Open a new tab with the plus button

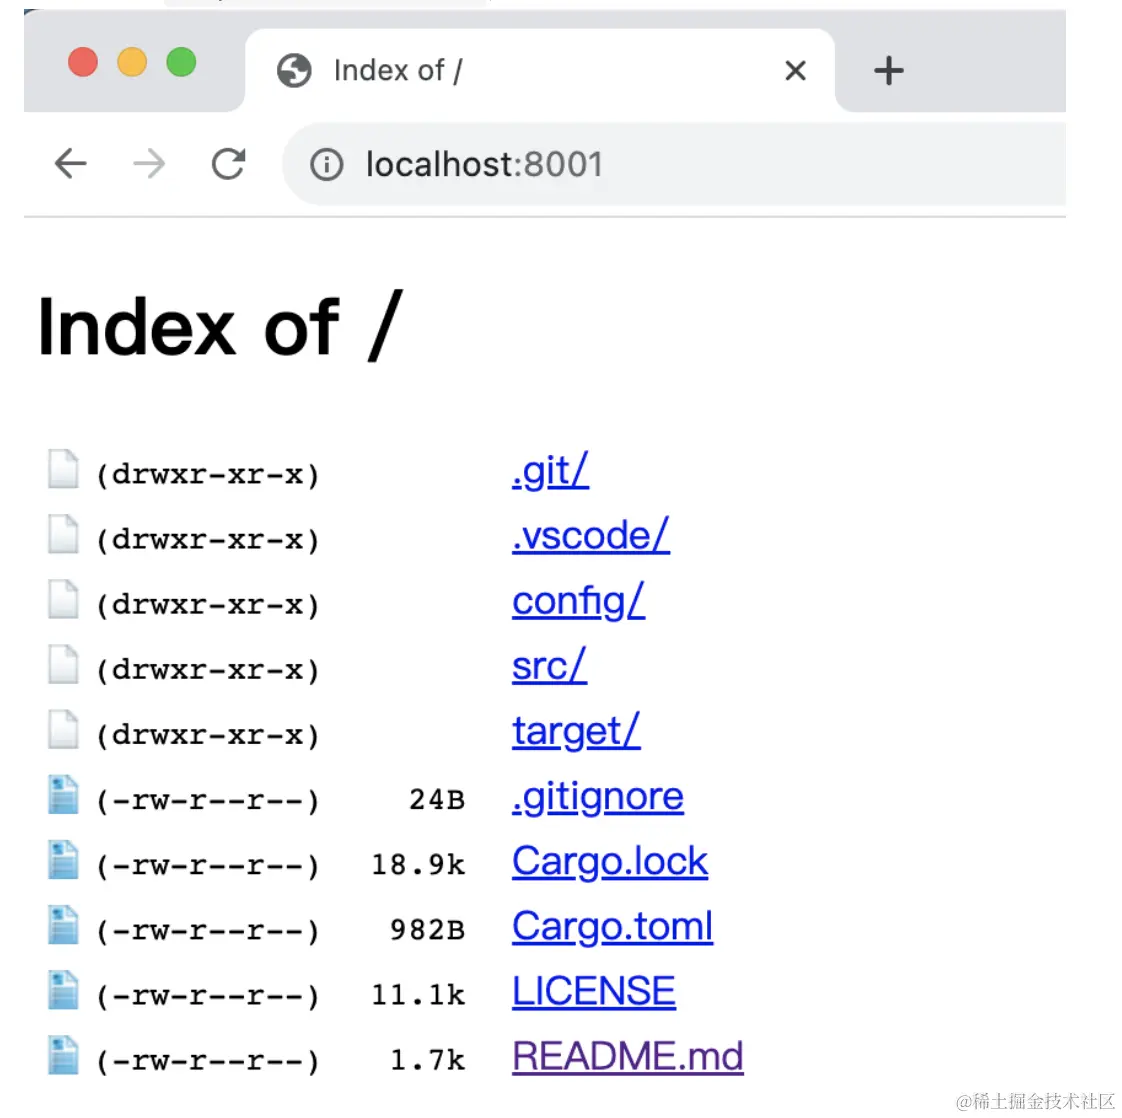pyautogui.click(x=888, y=71)
